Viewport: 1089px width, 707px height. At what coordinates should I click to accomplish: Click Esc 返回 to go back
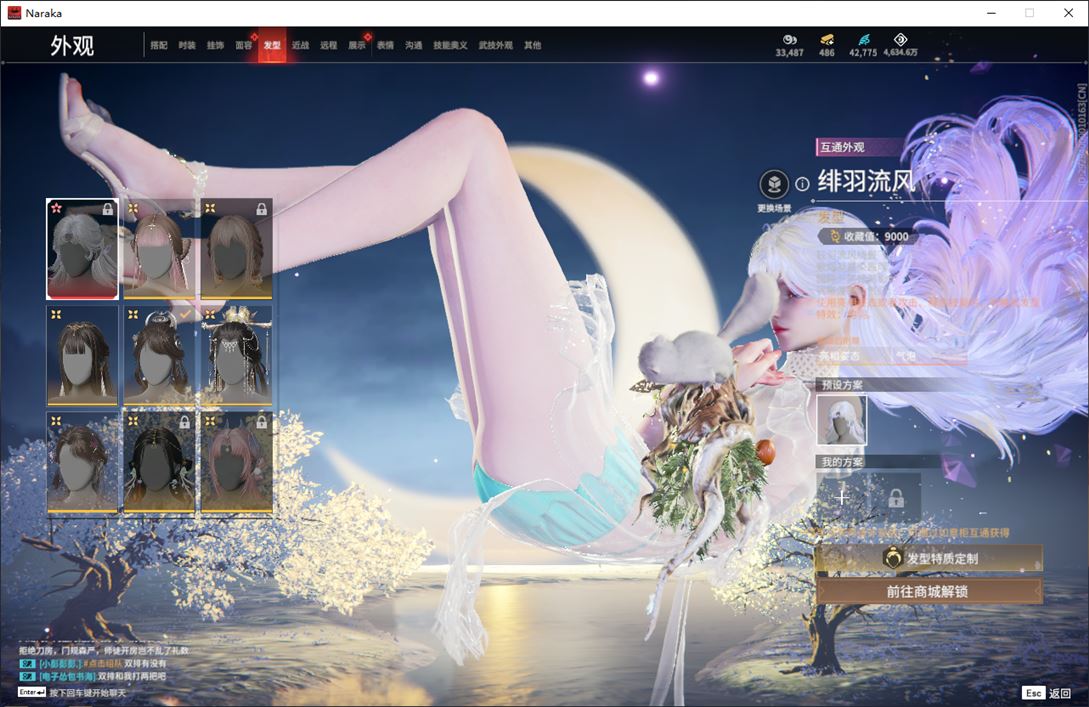coord(1047,693)
